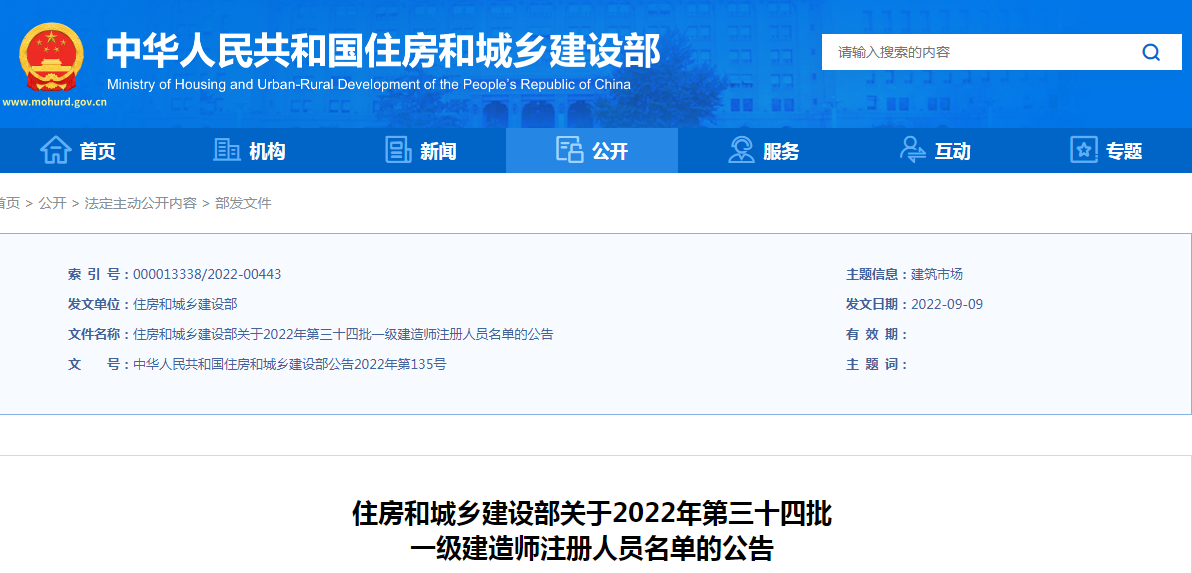Open the 首页 menu item

click(97, 151)
